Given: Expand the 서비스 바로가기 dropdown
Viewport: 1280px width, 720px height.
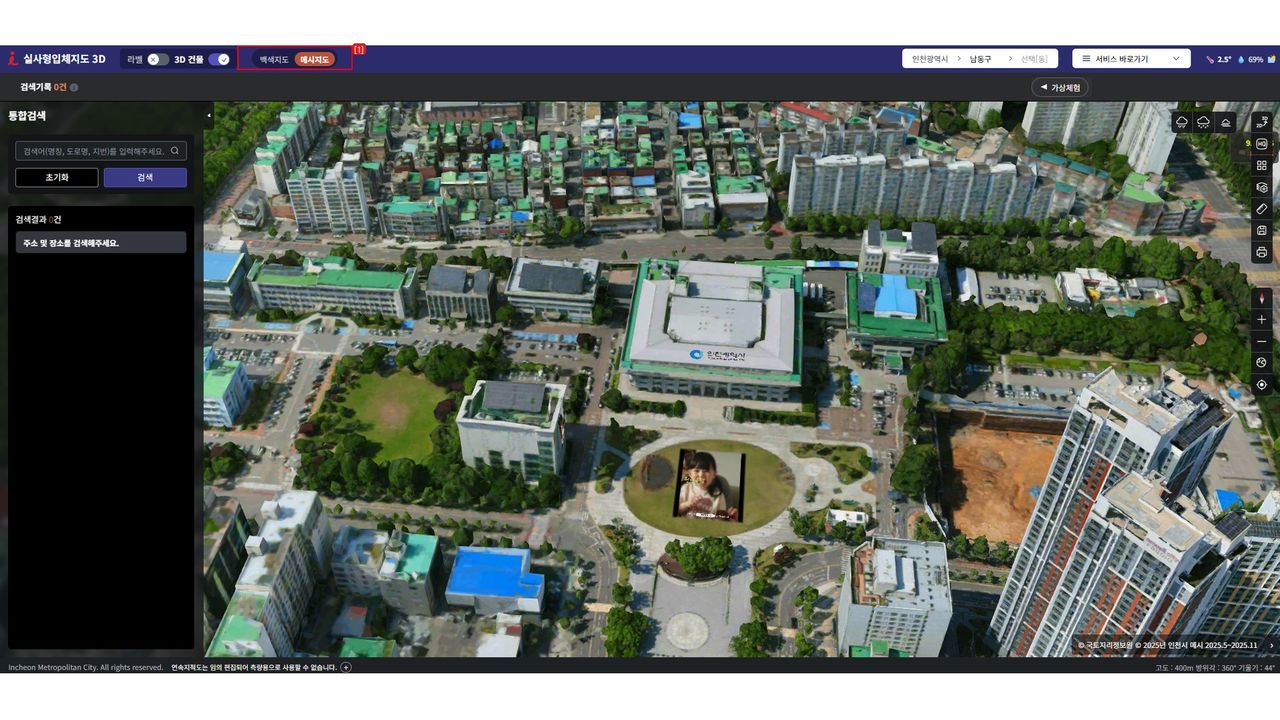Looking at the screenshot, I should 1131,59.
